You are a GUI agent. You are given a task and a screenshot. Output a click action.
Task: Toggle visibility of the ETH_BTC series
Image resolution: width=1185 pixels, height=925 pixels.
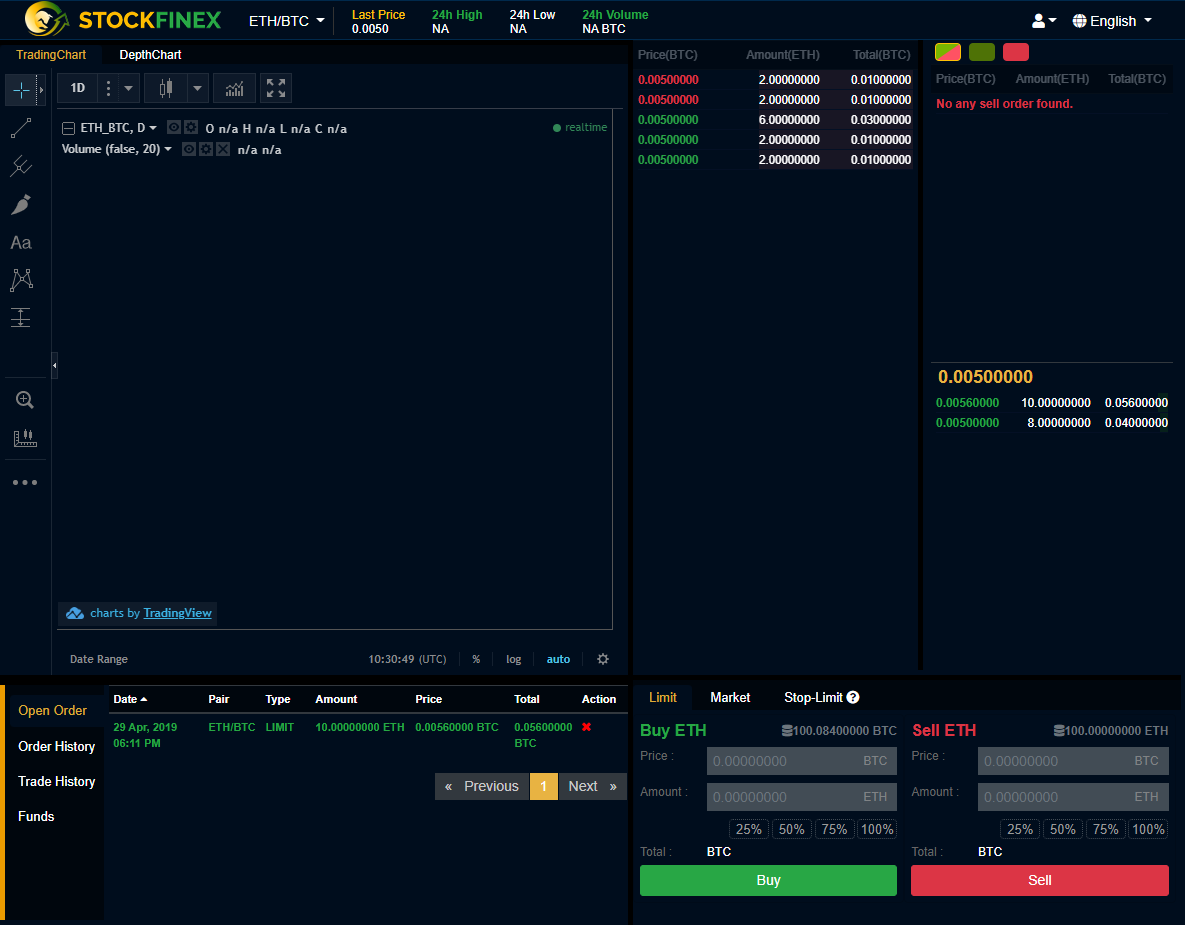pos(172,127)
